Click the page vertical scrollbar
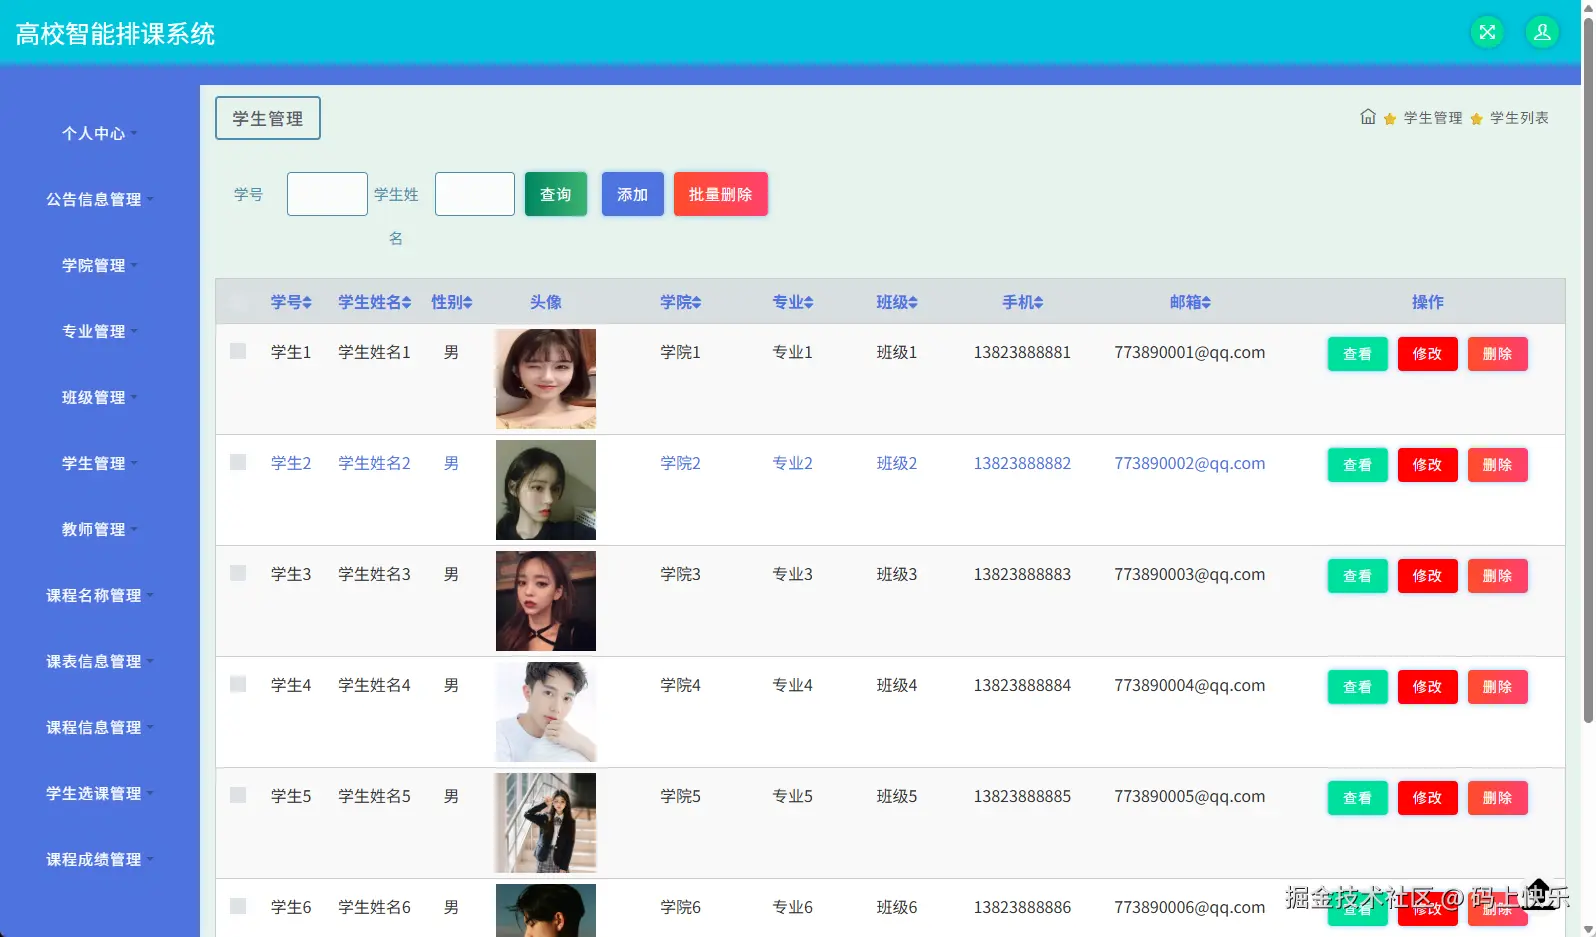This screenshot has height=937, width=1596. coord(1588,370)
